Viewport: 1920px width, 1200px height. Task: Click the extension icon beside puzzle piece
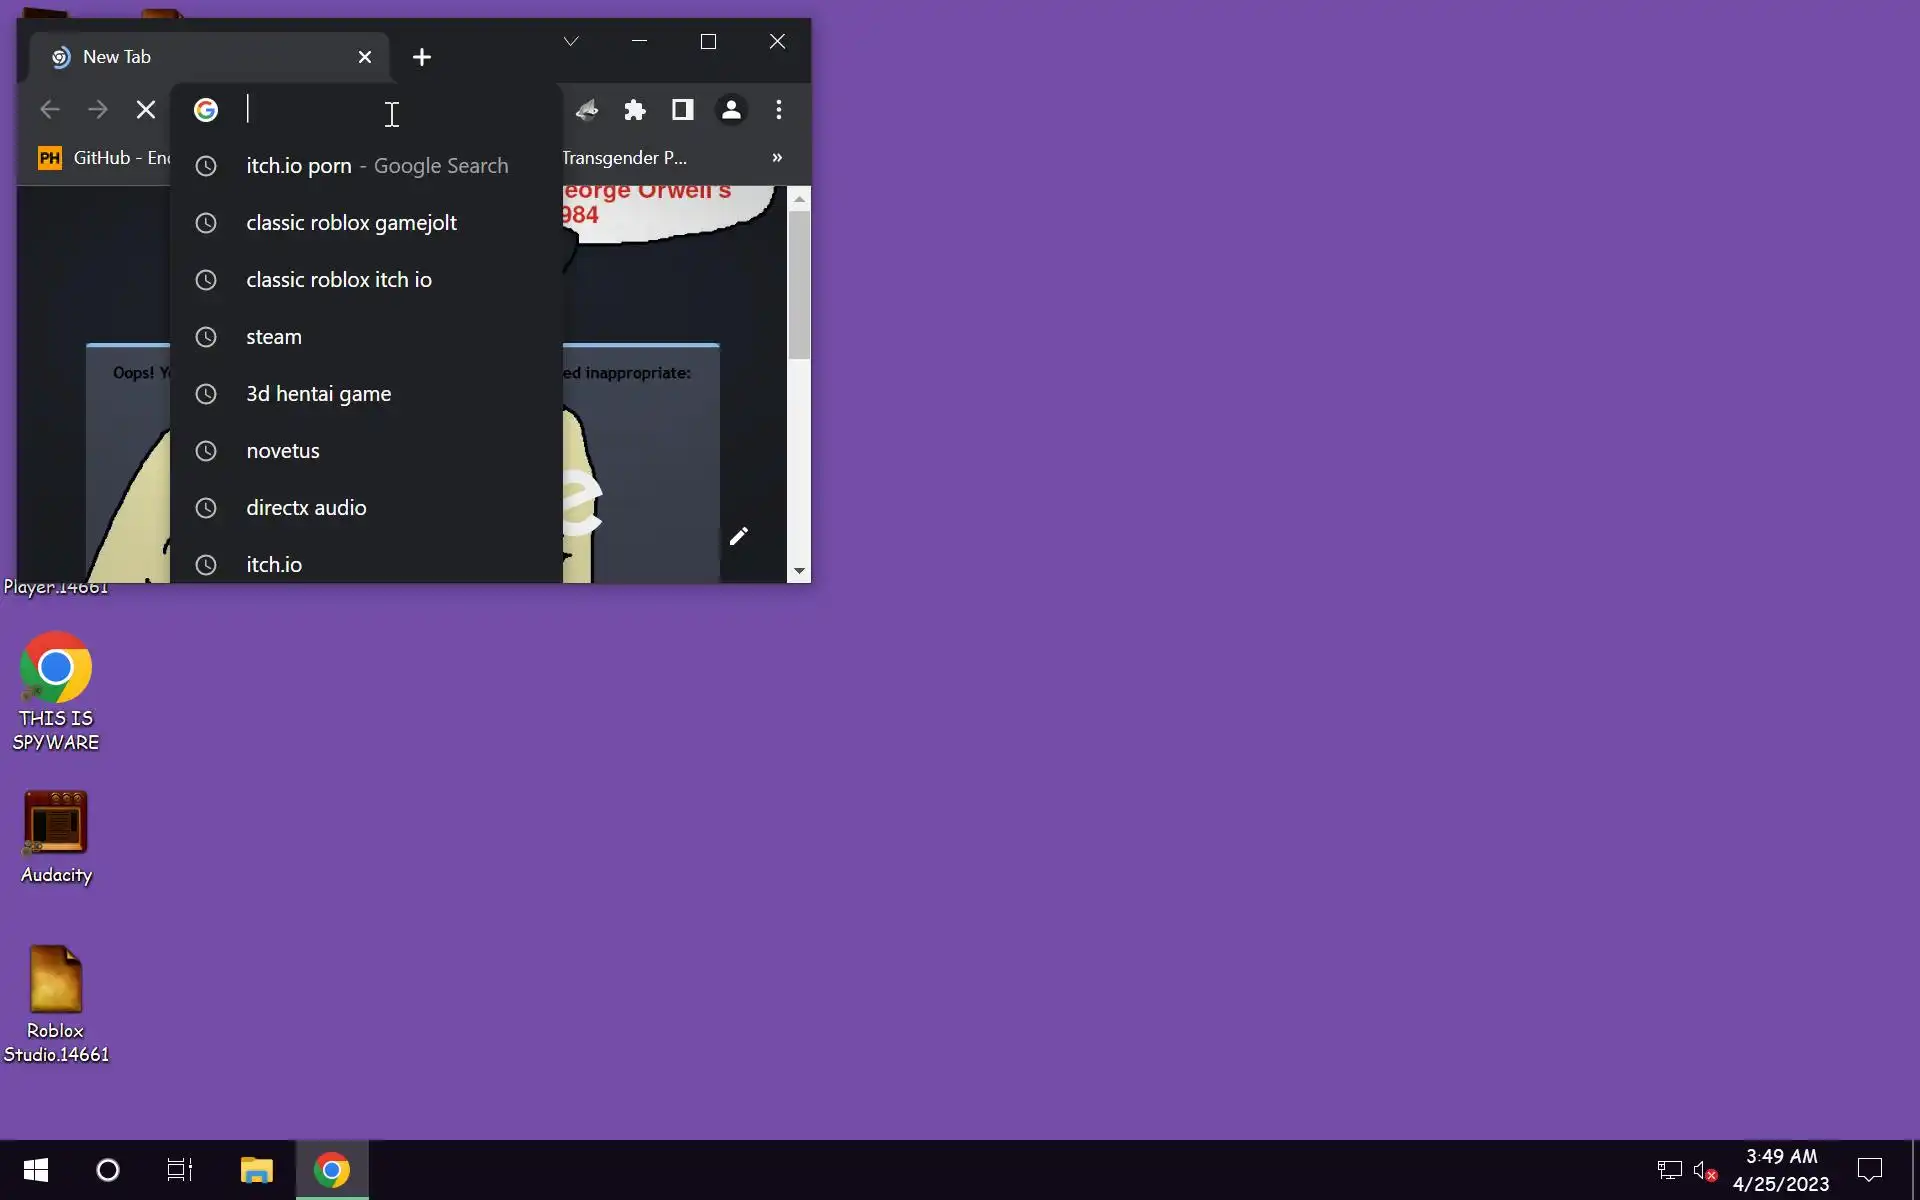(x=587, y=110)
